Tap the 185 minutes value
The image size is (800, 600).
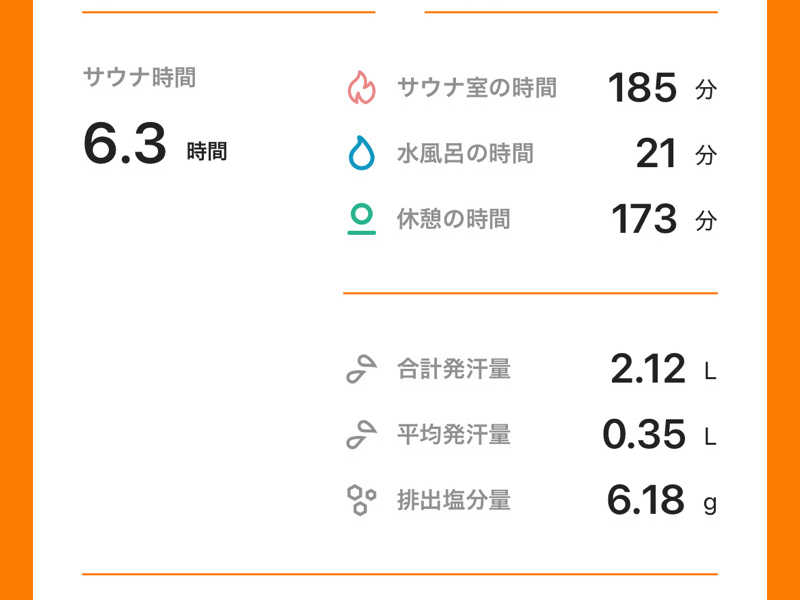tap(643, 88)
